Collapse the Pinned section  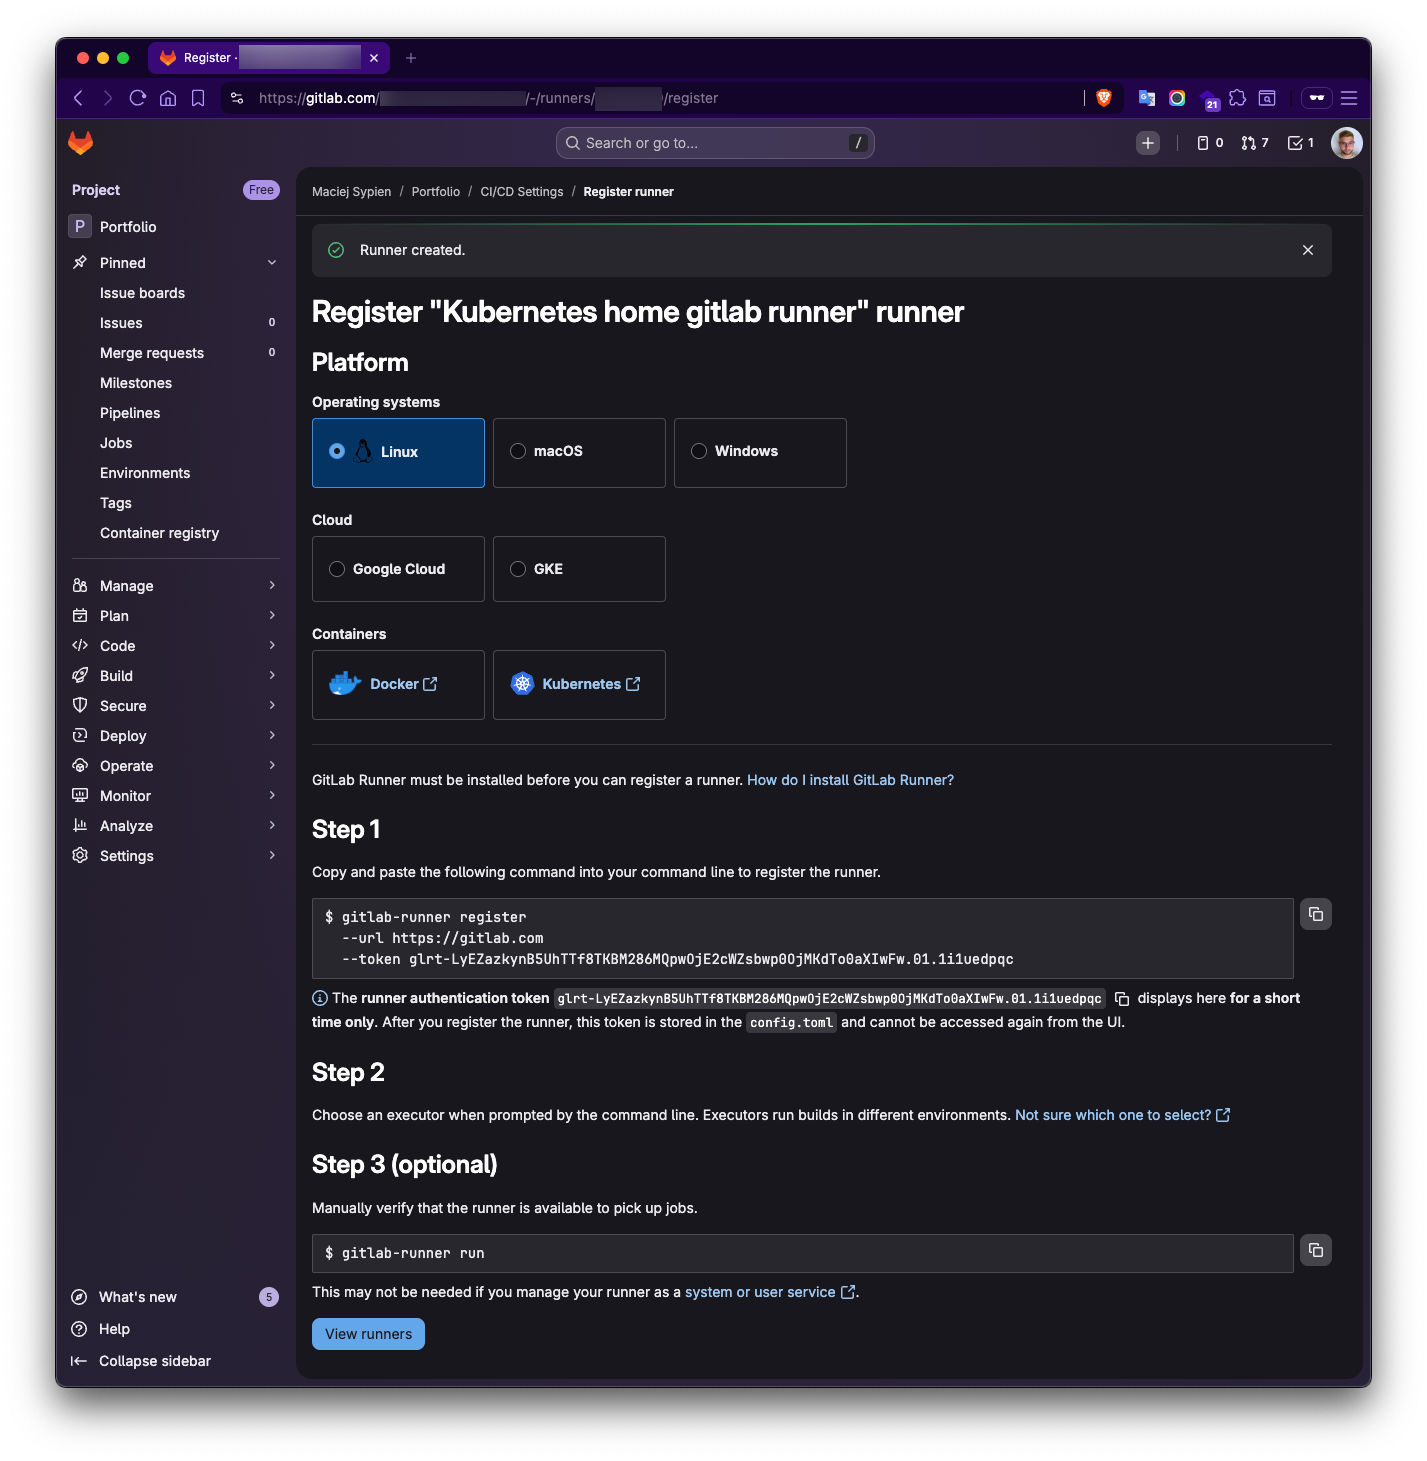coord(271,262)
